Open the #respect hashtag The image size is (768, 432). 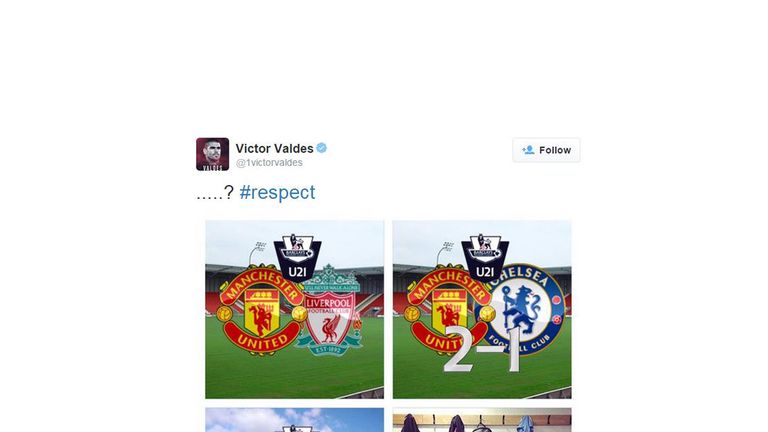277,192
